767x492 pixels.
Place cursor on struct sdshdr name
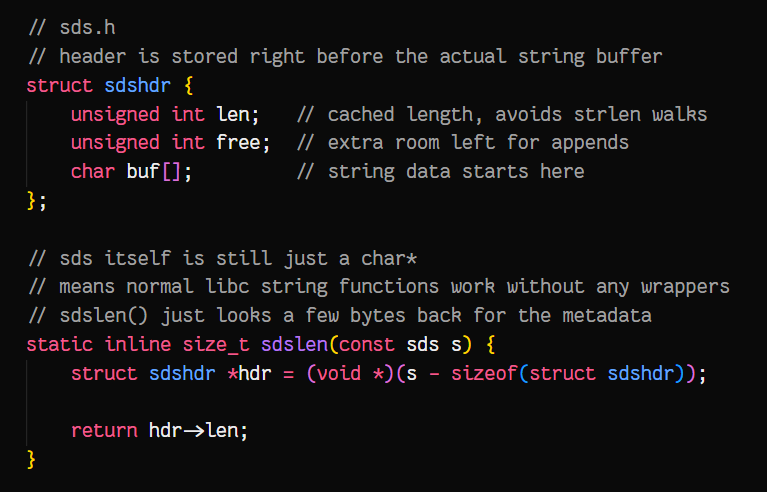coord(137,86)
